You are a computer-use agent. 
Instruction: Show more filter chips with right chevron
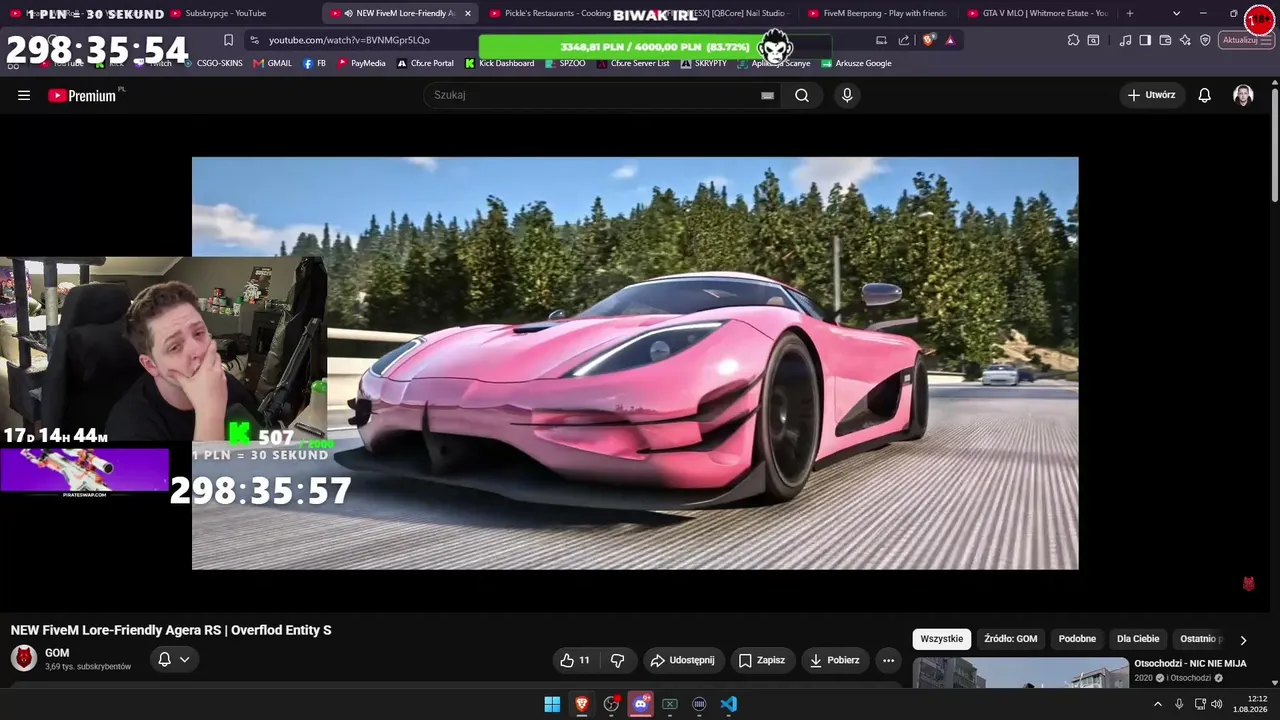point(1243,640)
